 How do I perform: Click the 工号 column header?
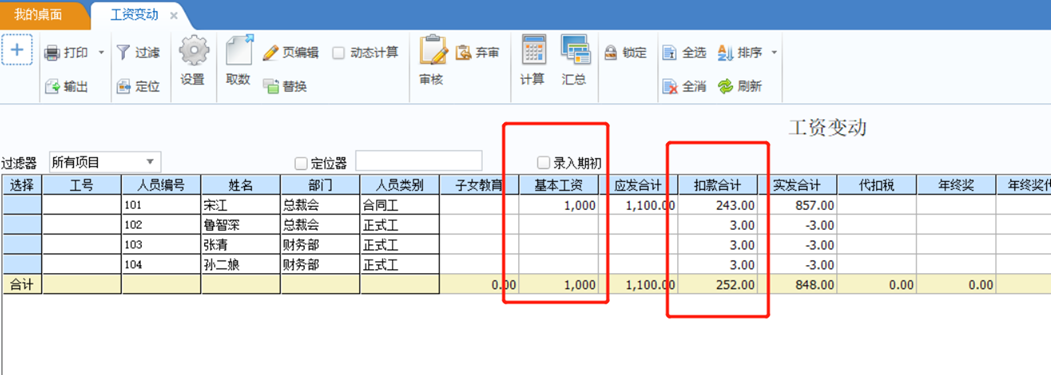tap(82, 185)
